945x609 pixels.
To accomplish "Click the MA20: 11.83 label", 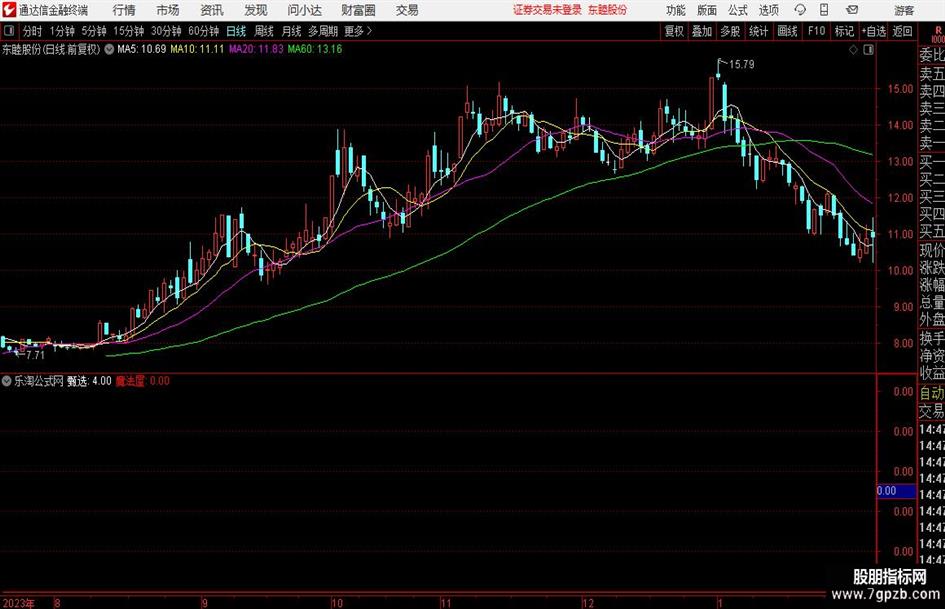I will pyautogui.click(x=256, y=49).
